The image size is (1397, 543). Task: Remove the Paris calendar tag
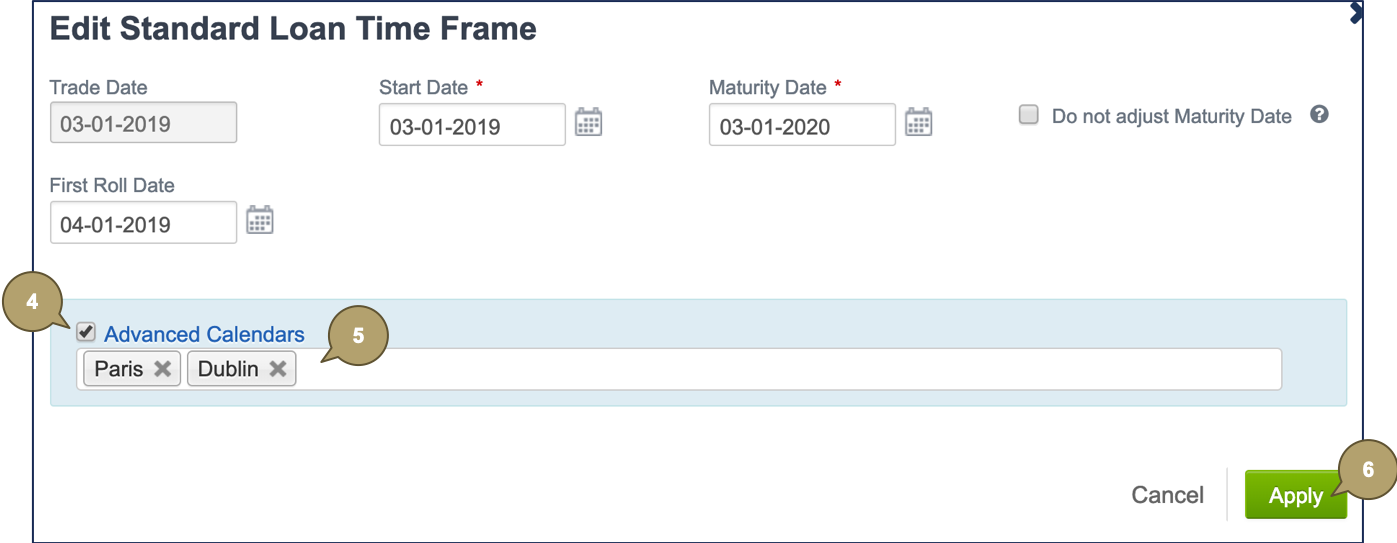pos(162,369)
